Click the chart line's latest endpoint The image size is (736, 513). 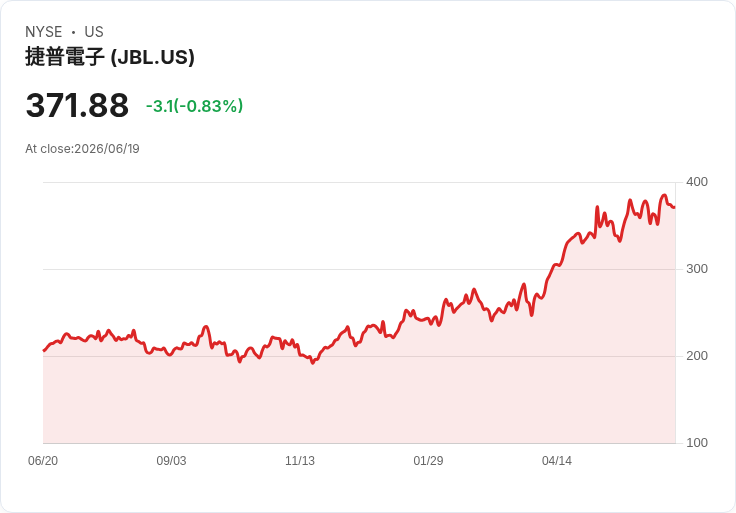click(x=675, y=207)
